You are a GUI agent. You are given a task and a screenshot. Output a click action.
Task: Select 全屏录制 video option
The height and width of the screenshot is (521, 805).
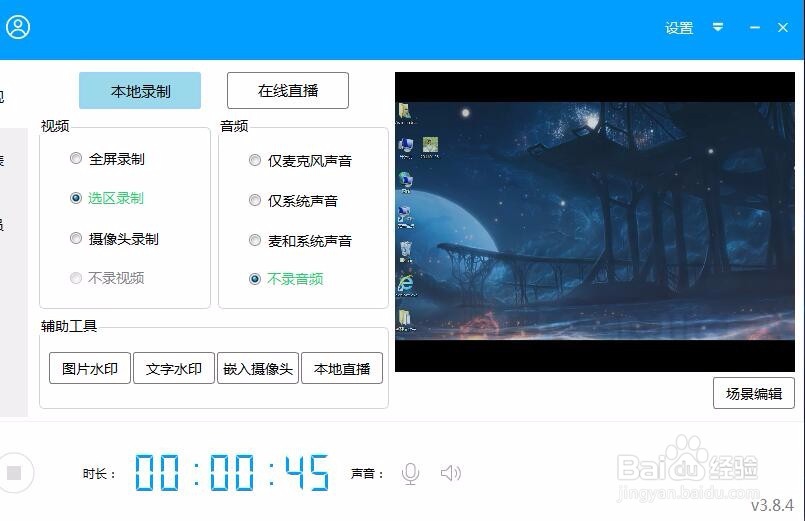click(107, 159)
